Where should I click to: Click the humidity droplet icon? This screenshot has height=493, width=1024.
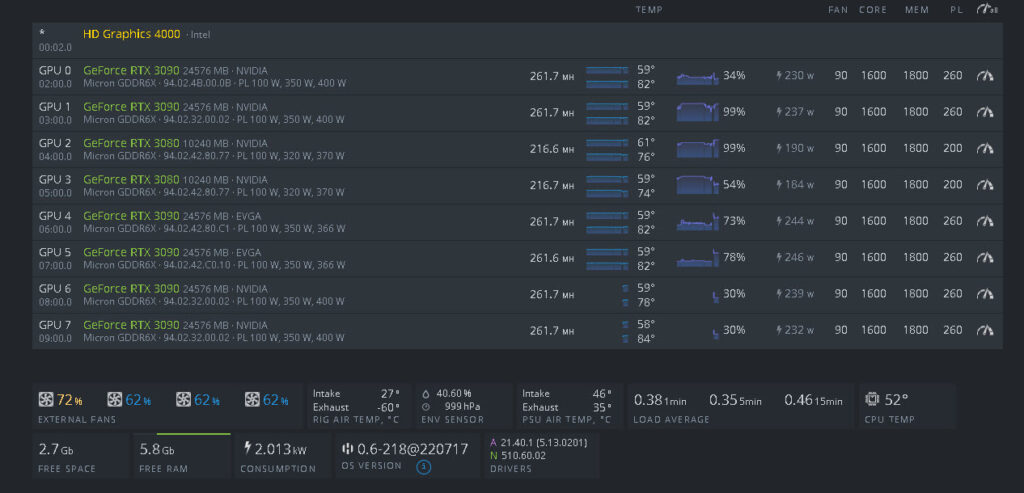(426, 394)
